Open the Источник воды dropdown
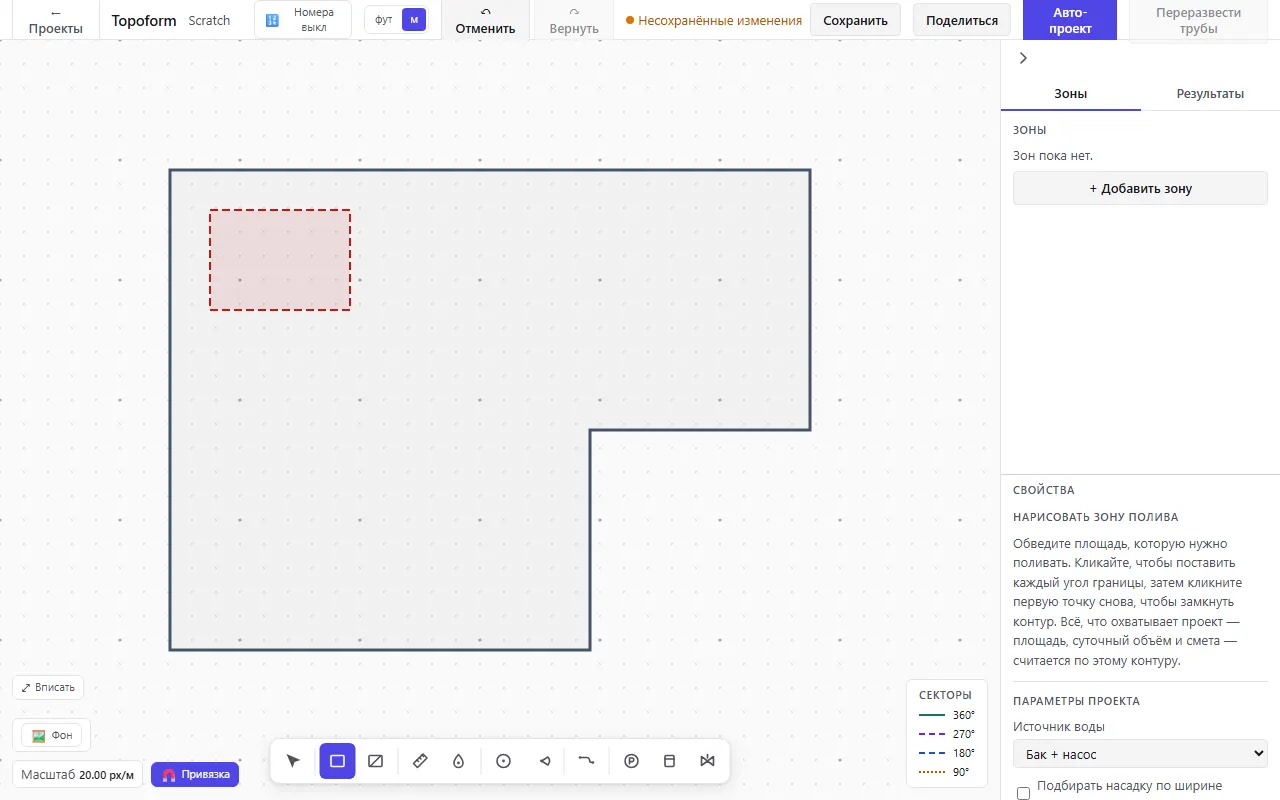This screenshot has height=800, width=1280. coord(1140,754)
